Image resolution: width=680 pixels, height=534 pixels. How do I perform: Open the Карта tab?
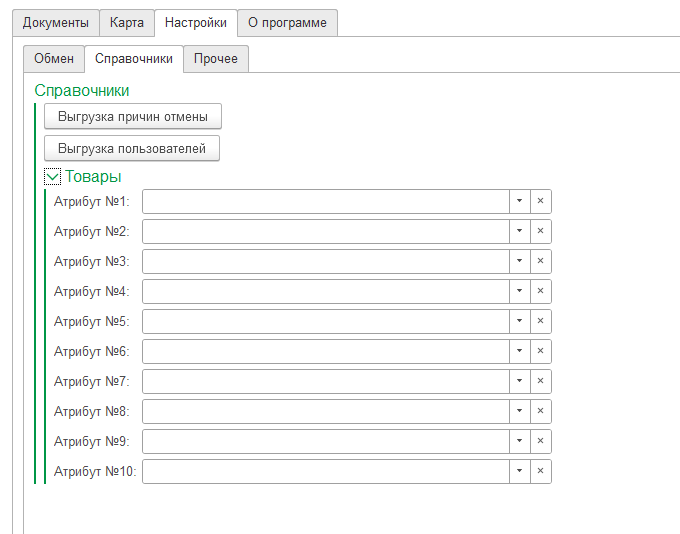click(x=127, y=23)
